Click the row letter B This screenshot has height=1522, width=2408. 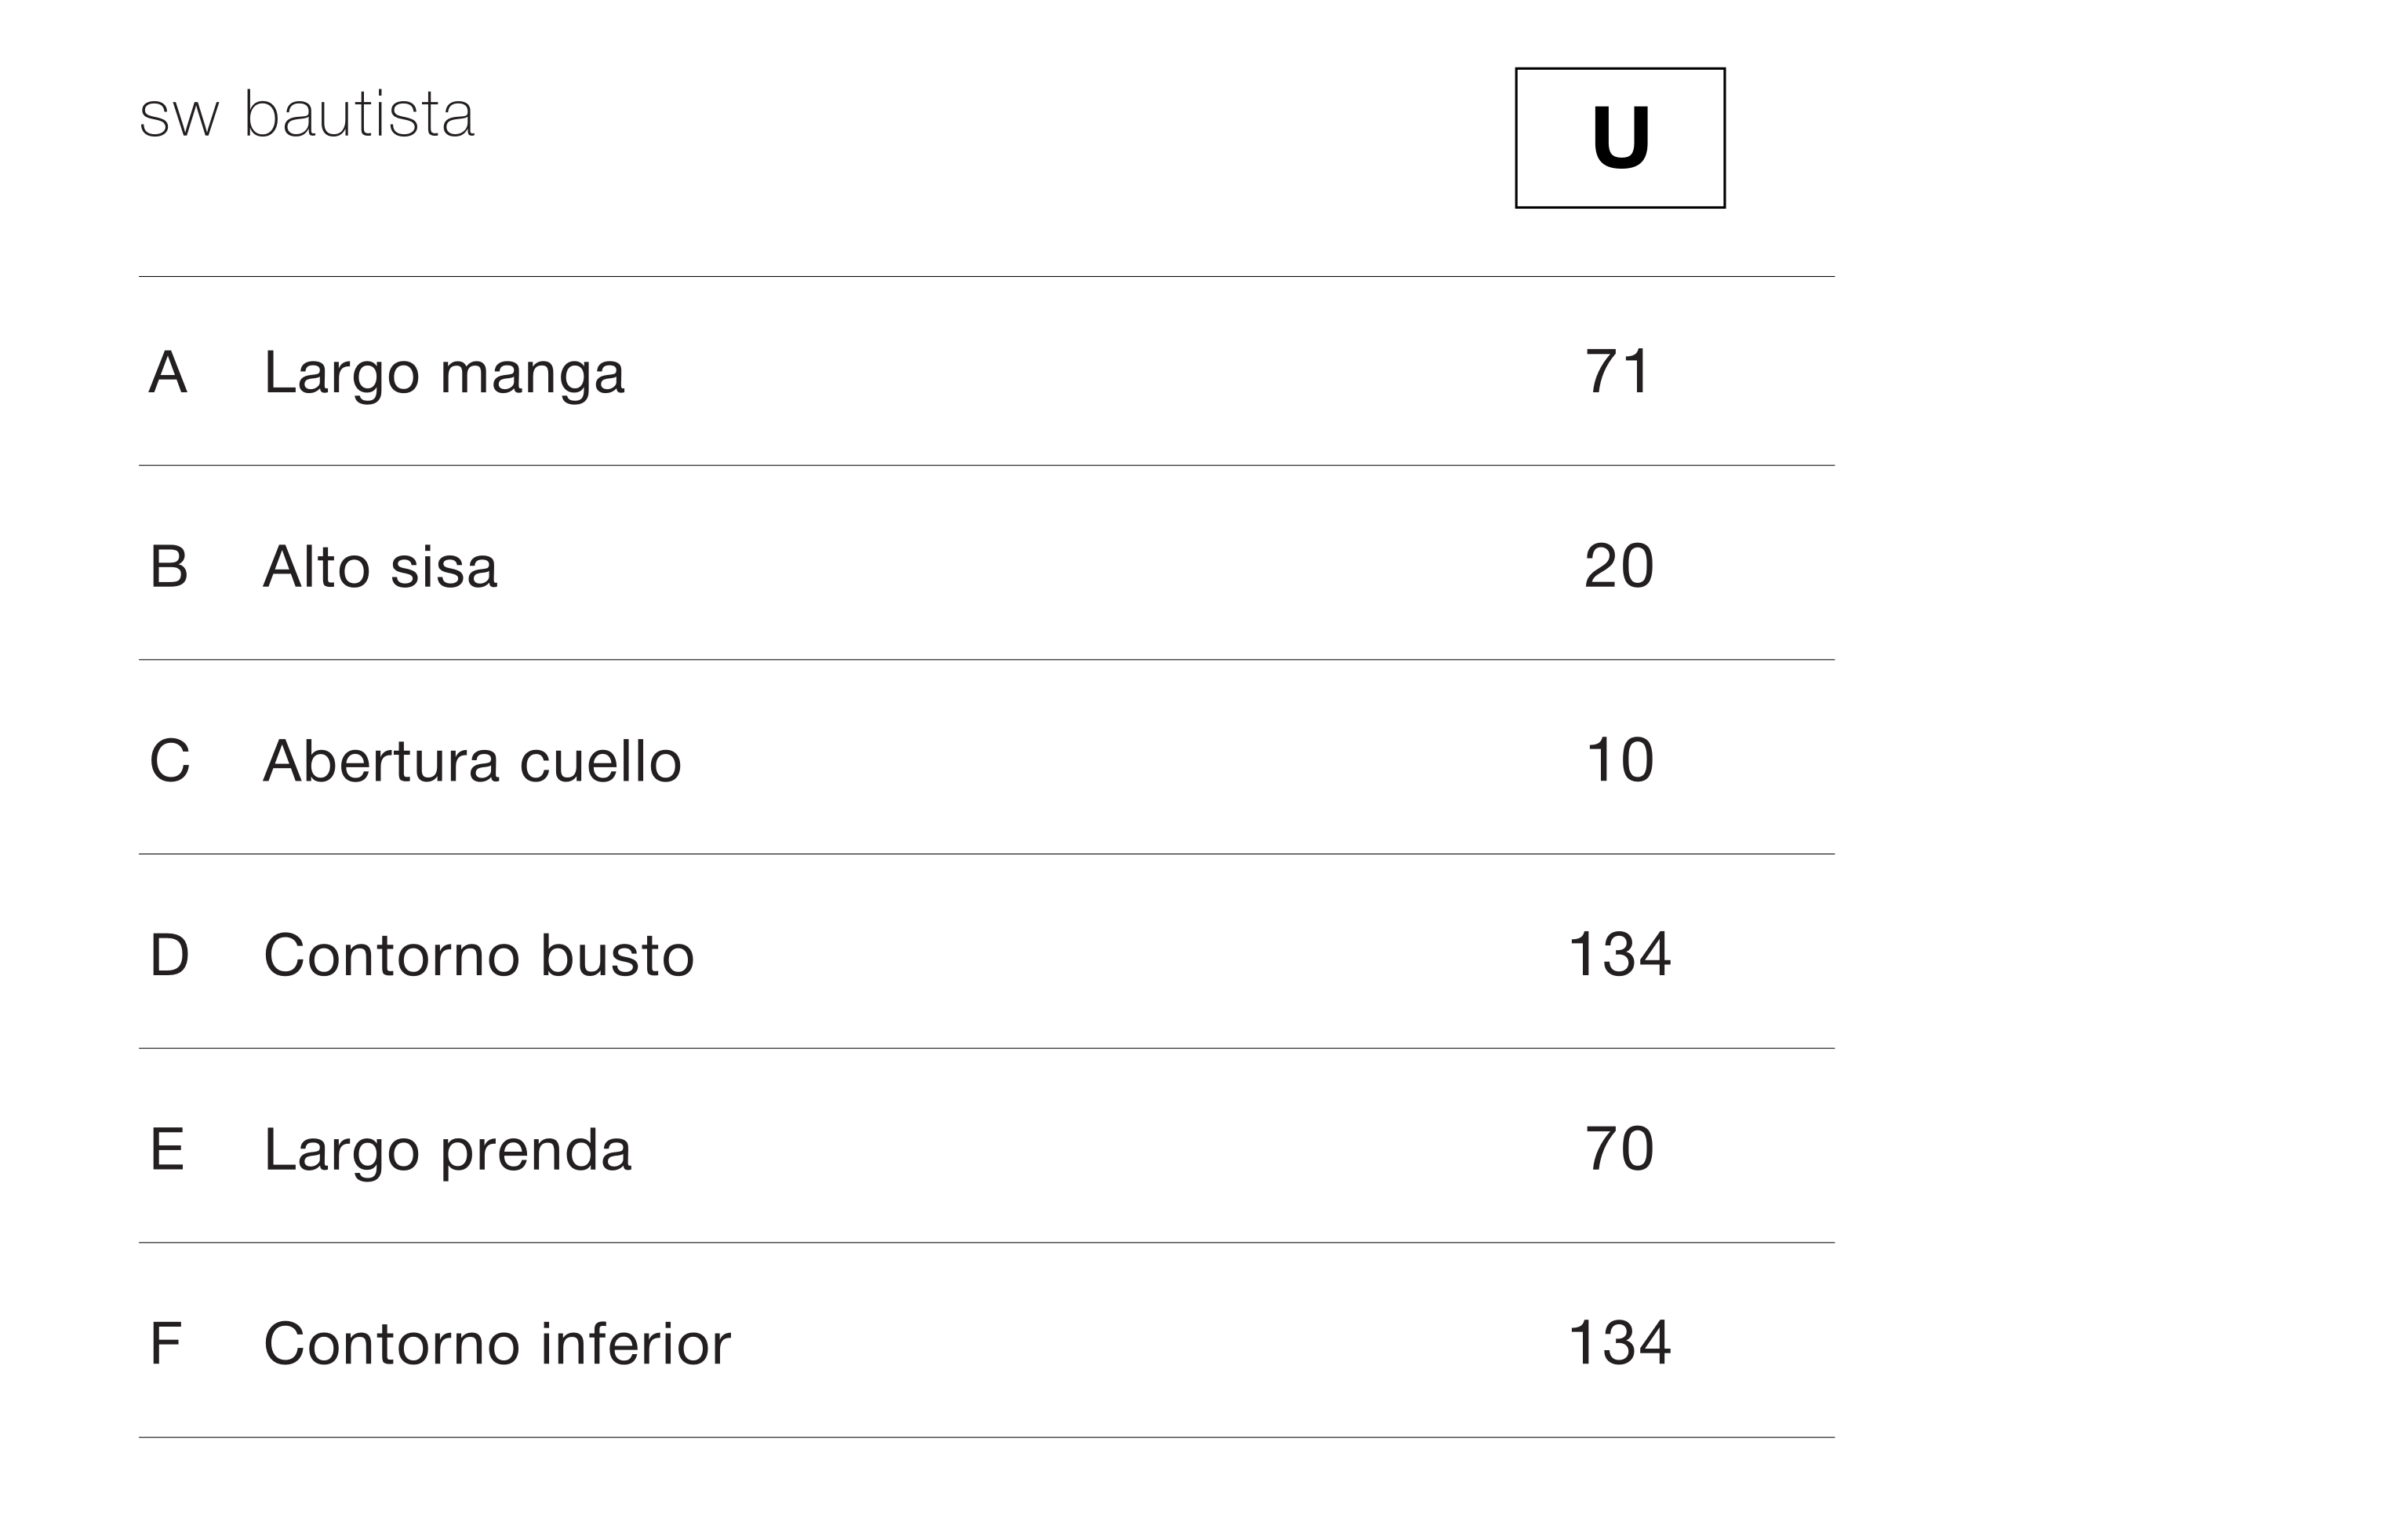pos(169,567)
